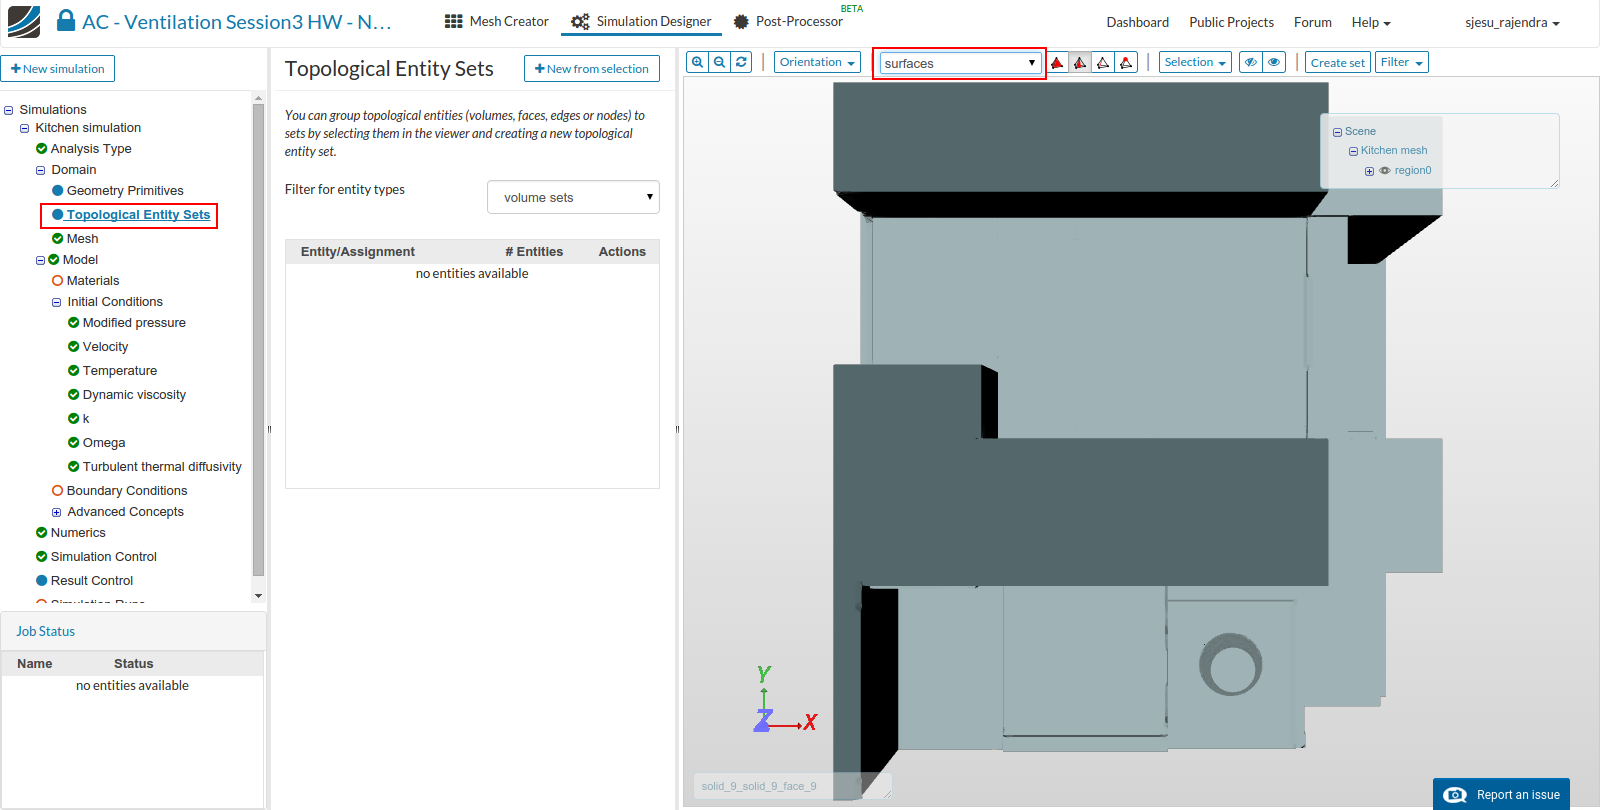Click the Create set button
1600x810 pixels.
click(x=1337, y=63)
